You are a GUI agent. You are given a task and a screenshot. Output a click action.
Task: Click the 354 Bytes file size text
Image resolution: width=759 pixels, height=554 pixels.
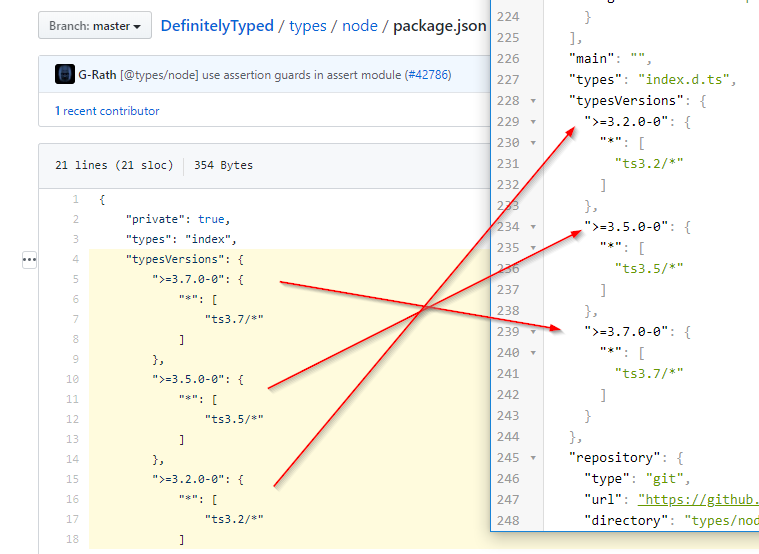(223, 165)
